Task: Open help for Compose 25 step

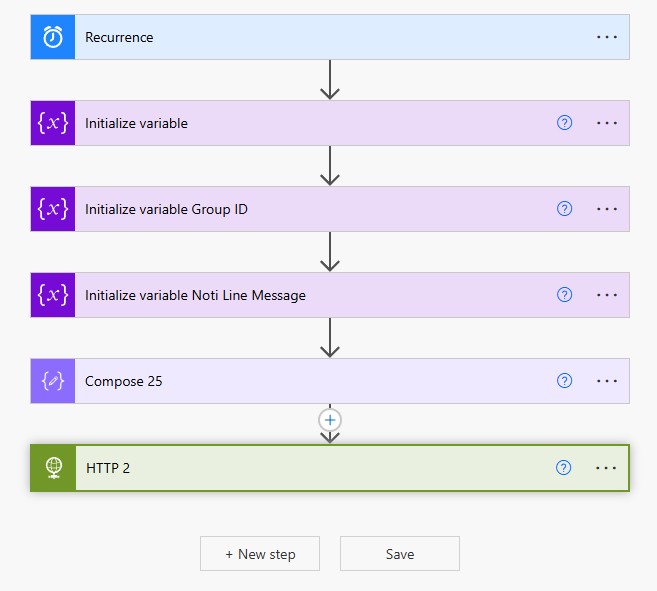Action: [564, 381]
